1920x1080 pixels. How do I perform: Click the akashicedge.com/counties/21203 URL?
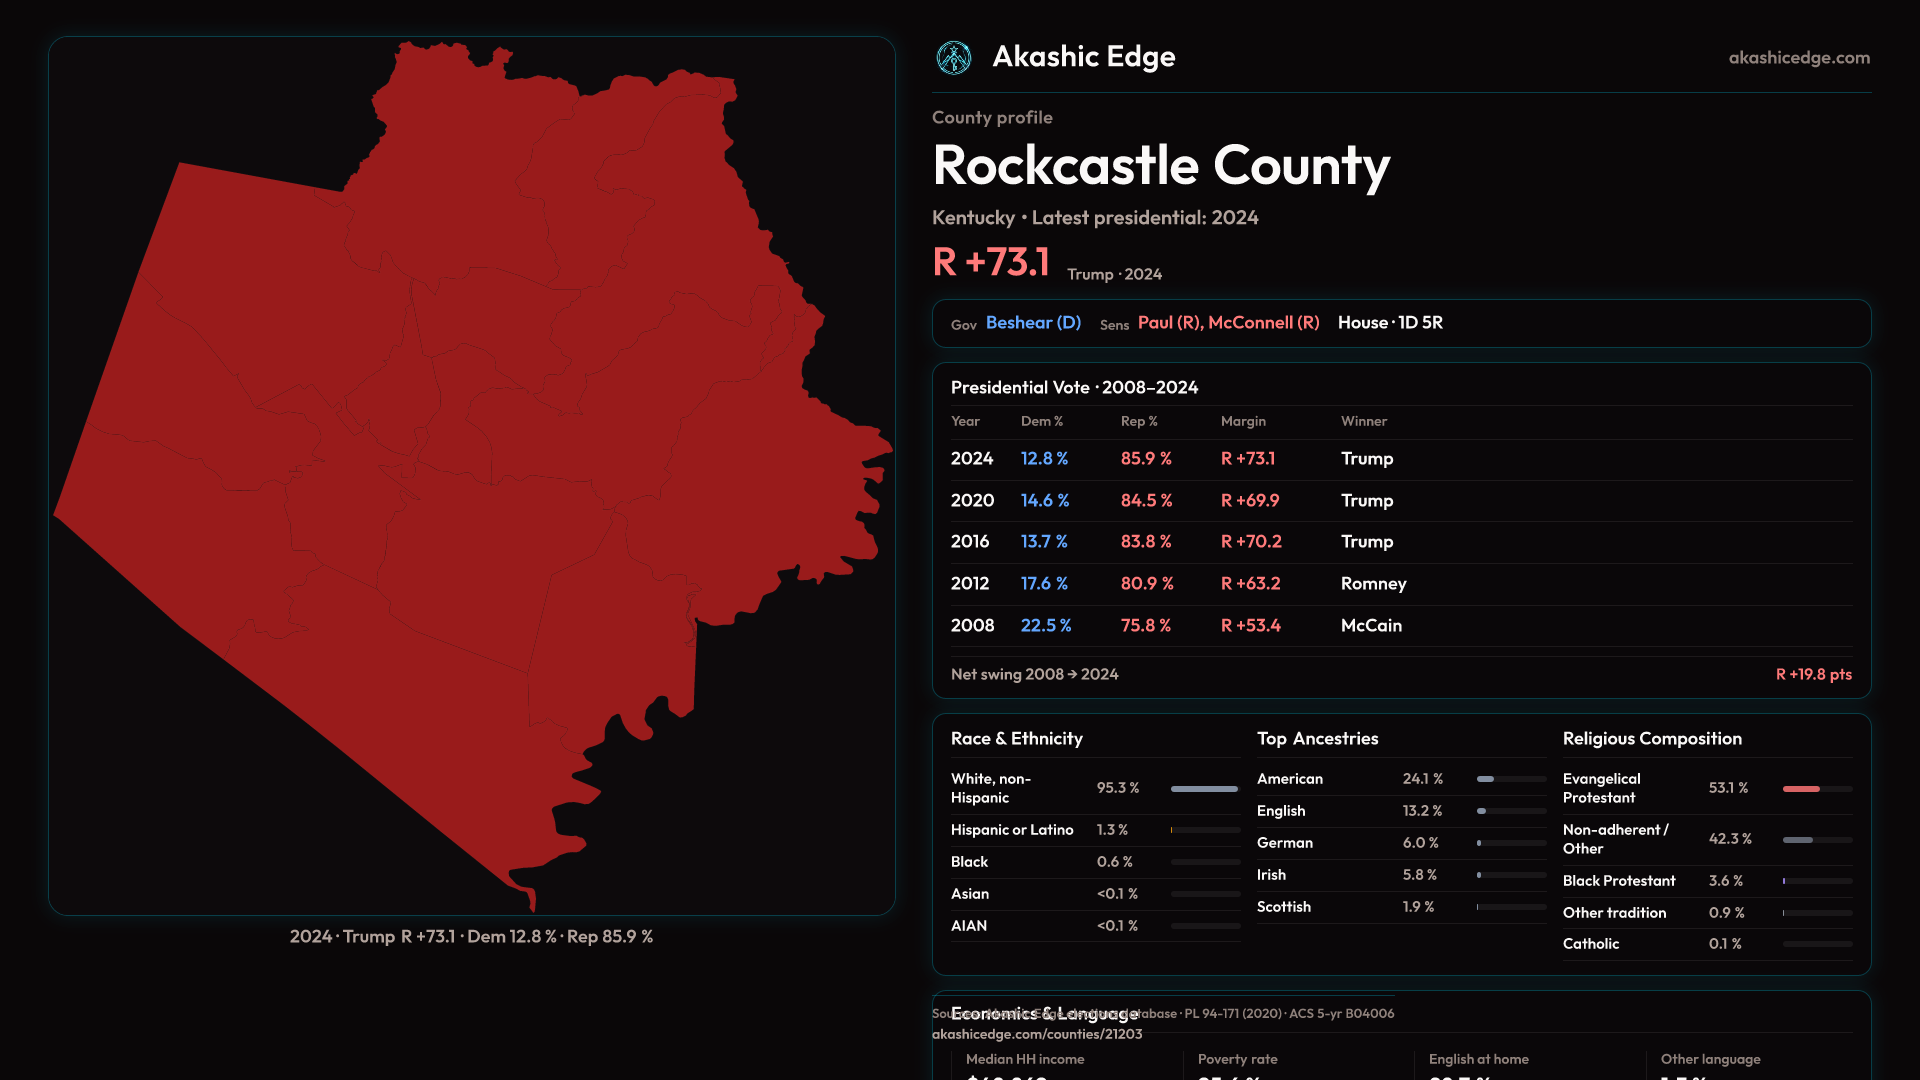click(1036, 1034)
